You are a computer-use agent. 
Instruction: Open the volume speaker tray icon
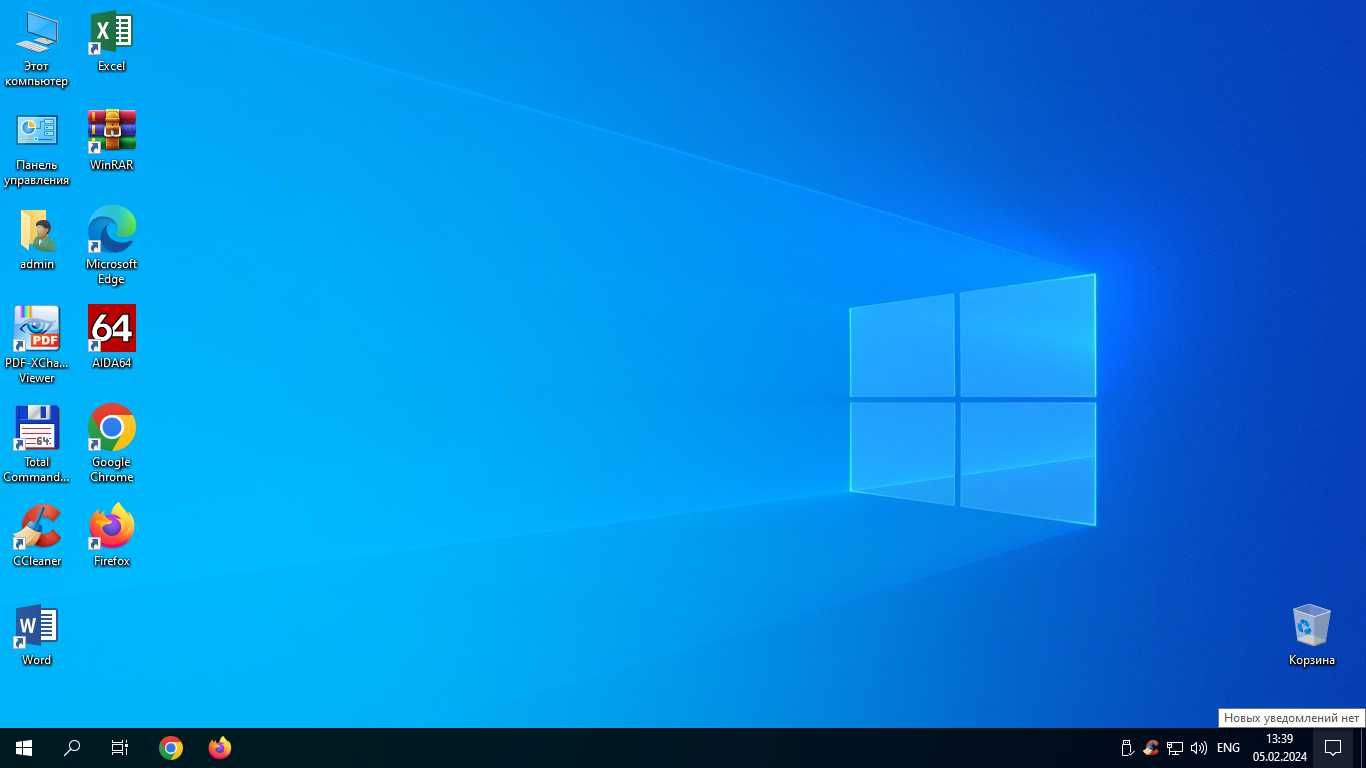pyautogui.click(x=1199, y=748)
